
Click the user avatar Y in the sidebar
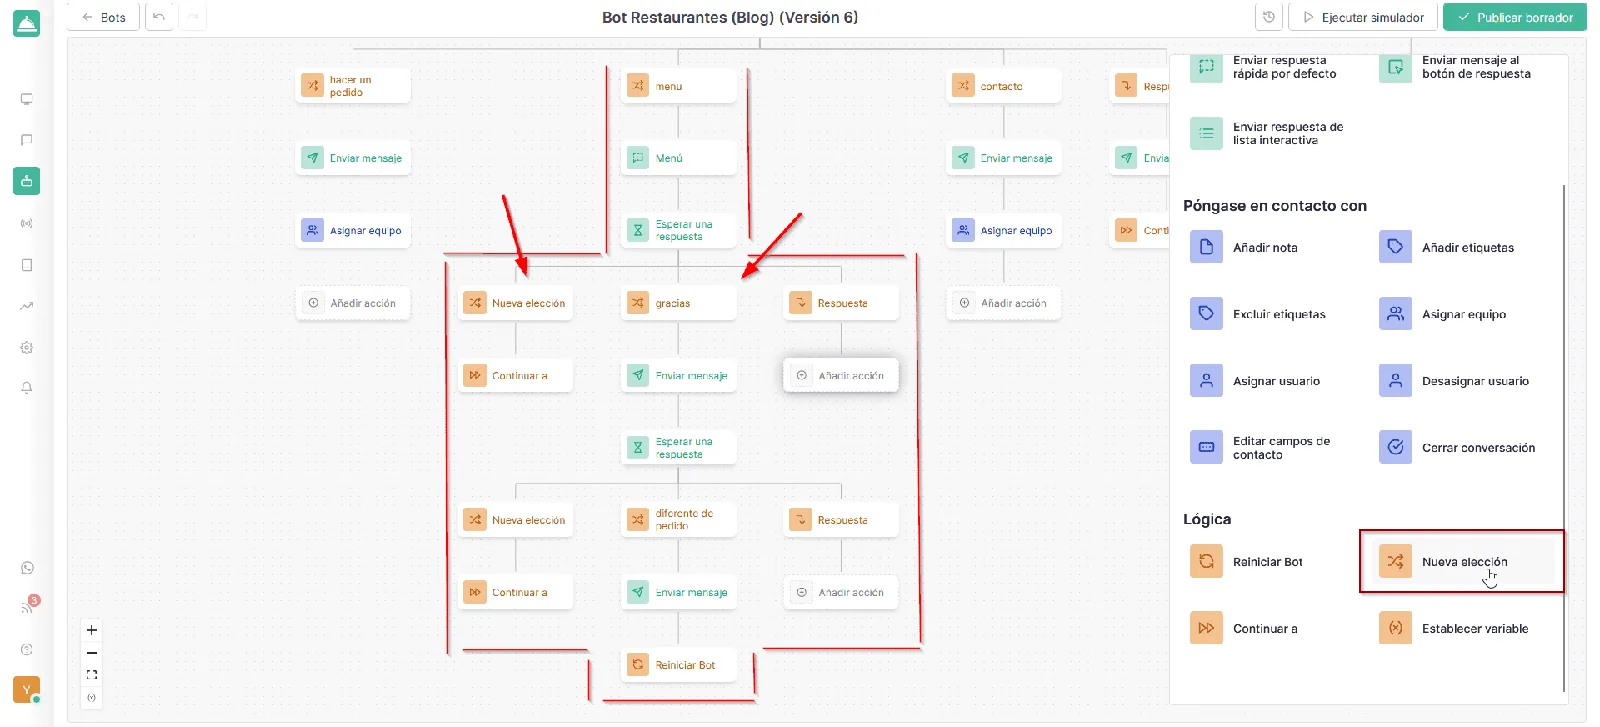click(27, 690)
